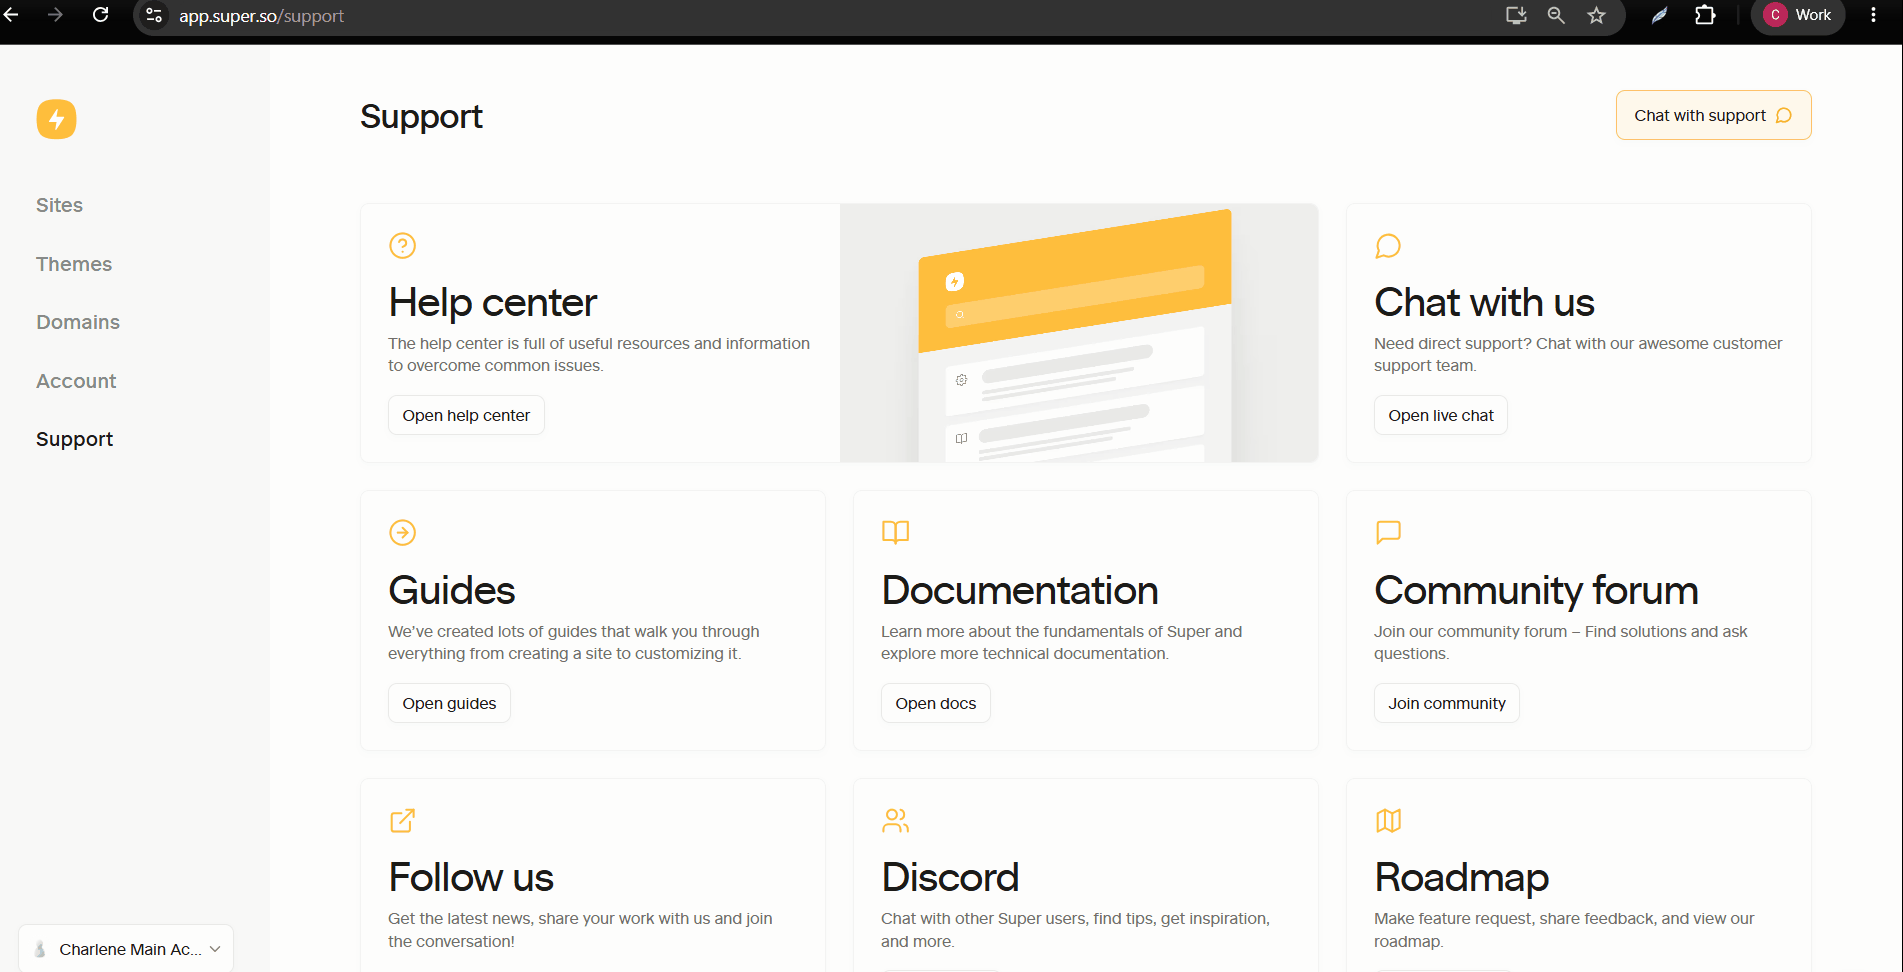Click the Help center question mark icon
The image size is (1903, 972).
tap(402, 245)
